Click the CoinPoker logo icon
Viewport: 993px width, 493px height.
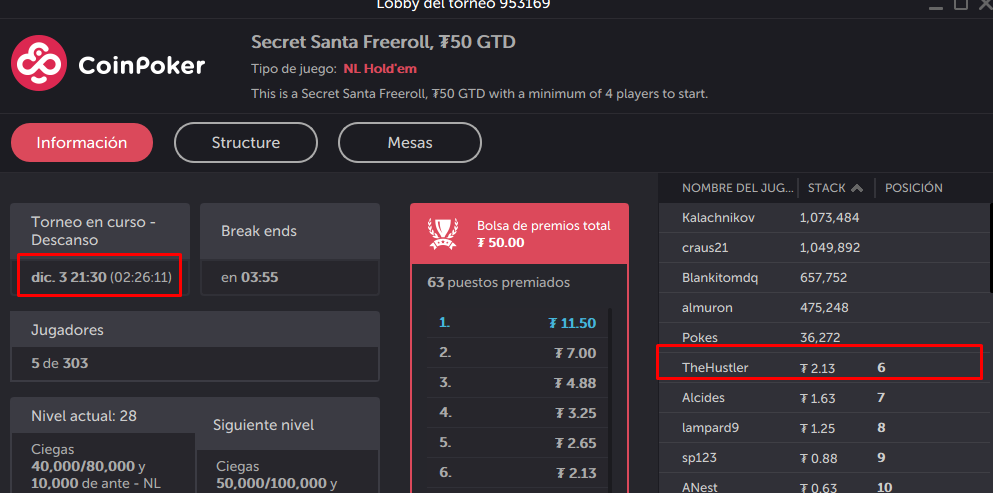(x=39, y=62)
